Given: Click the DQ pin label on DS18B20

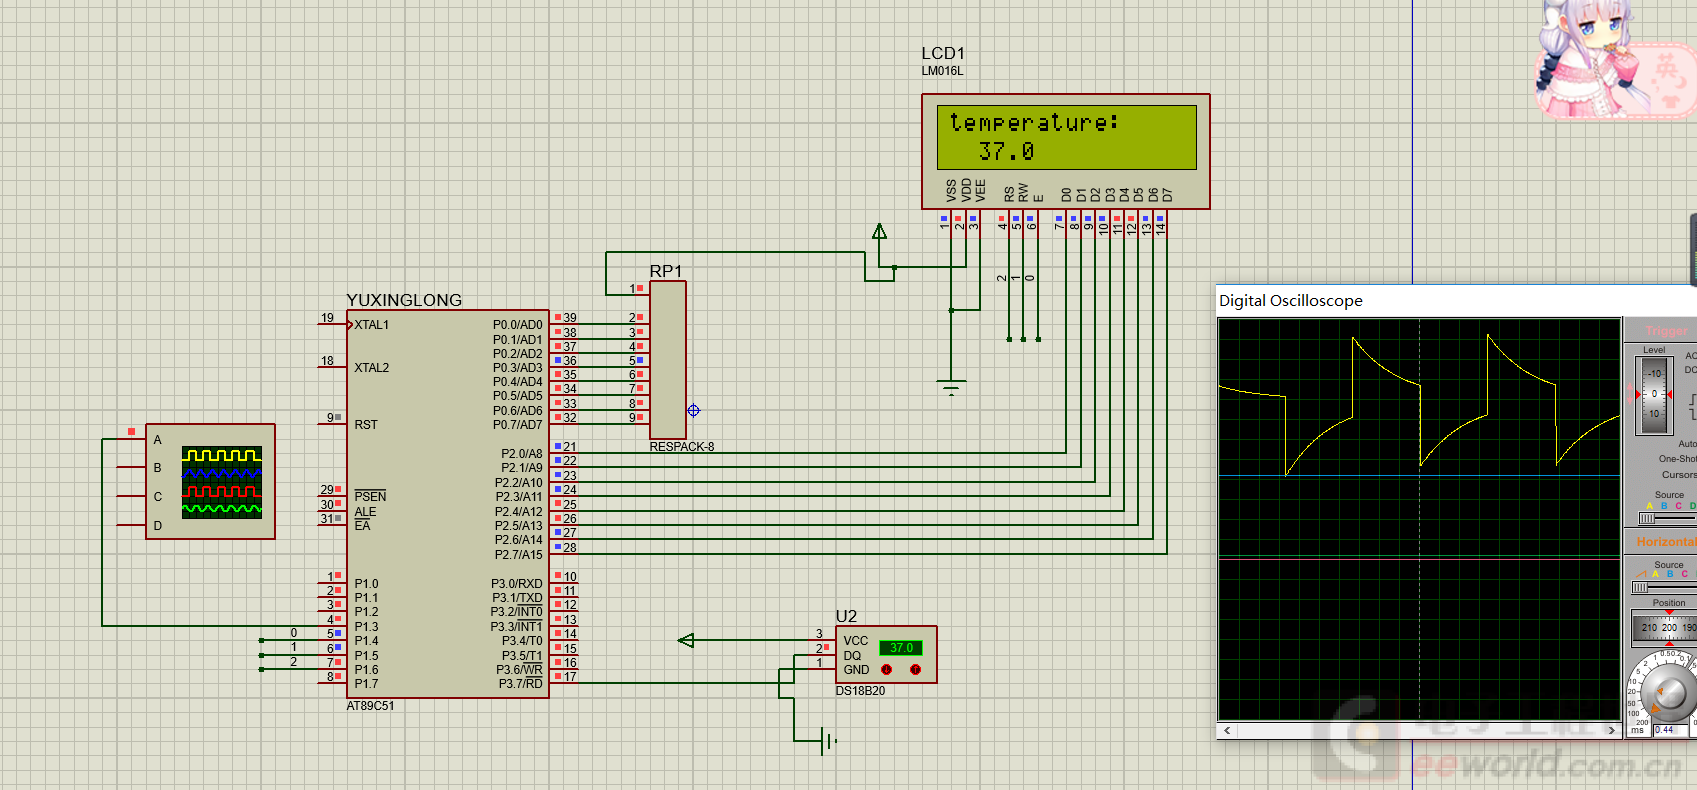Looking at the screenshot, I should [852, 656].
